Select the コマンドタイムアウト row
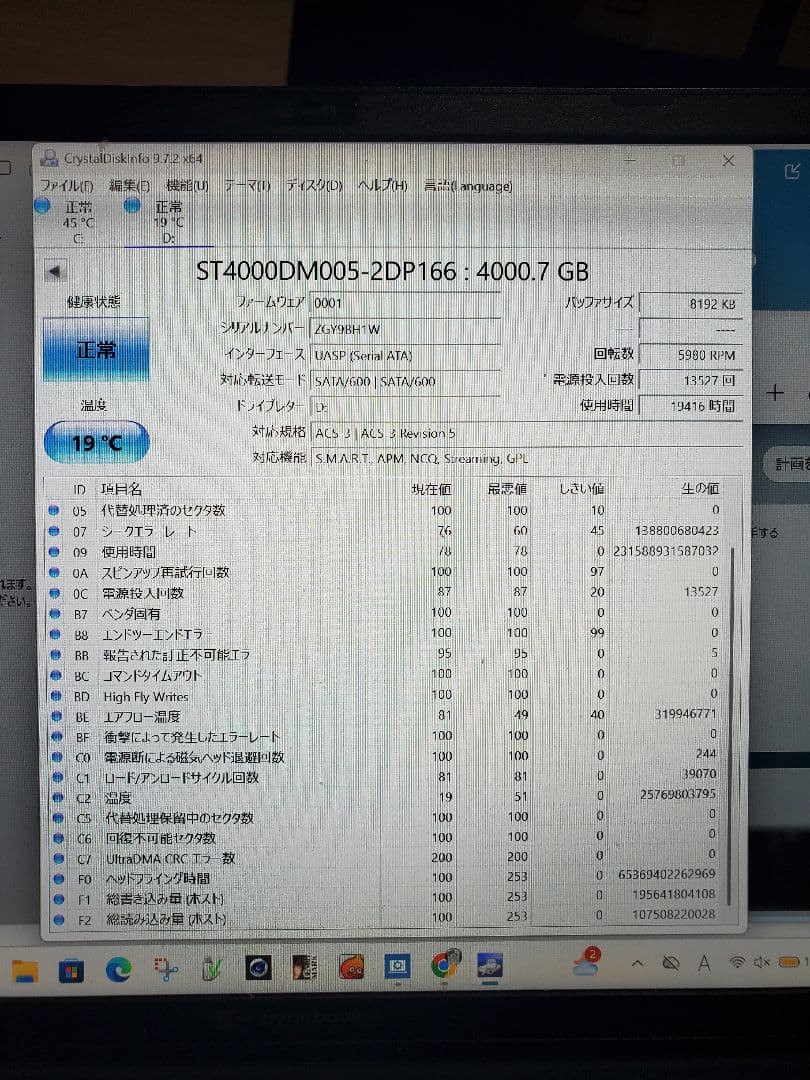 [386, 675]
